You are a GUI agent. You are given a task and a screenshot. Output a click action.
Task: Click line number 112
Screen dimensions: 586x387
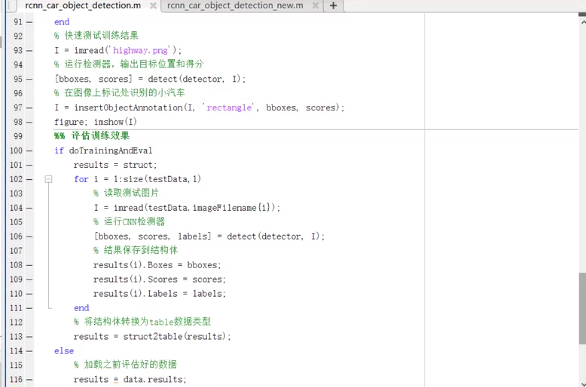pyautogui.click(x=16, y=322)
